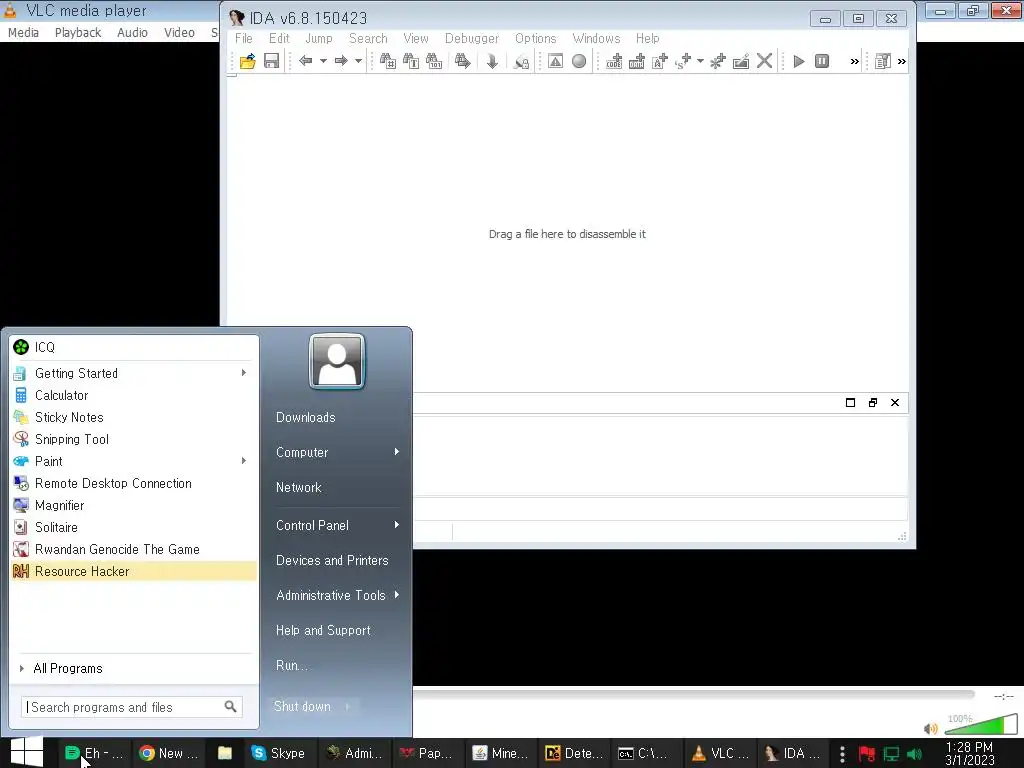Click the Make code icon in IDA toolbar

pos(614,61)
